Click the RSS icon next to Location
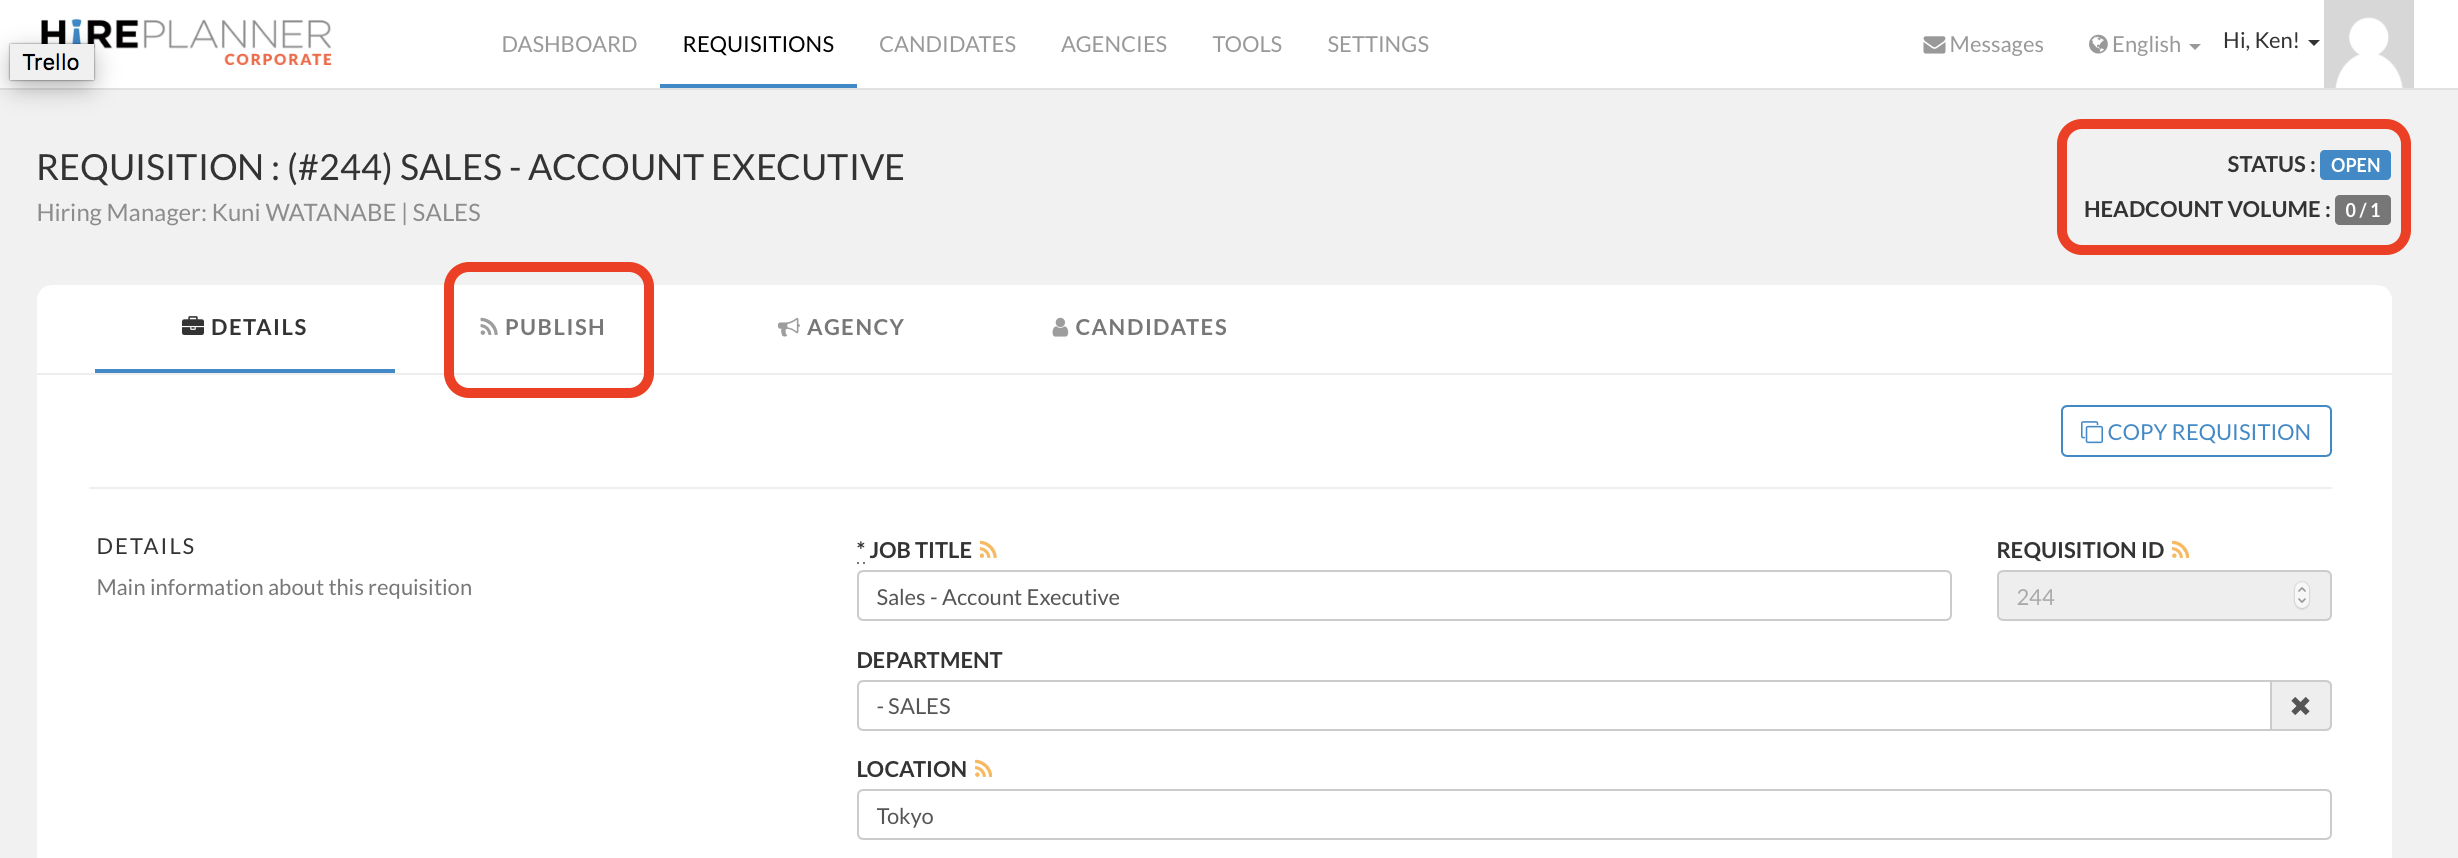 [x=983, y=769]
